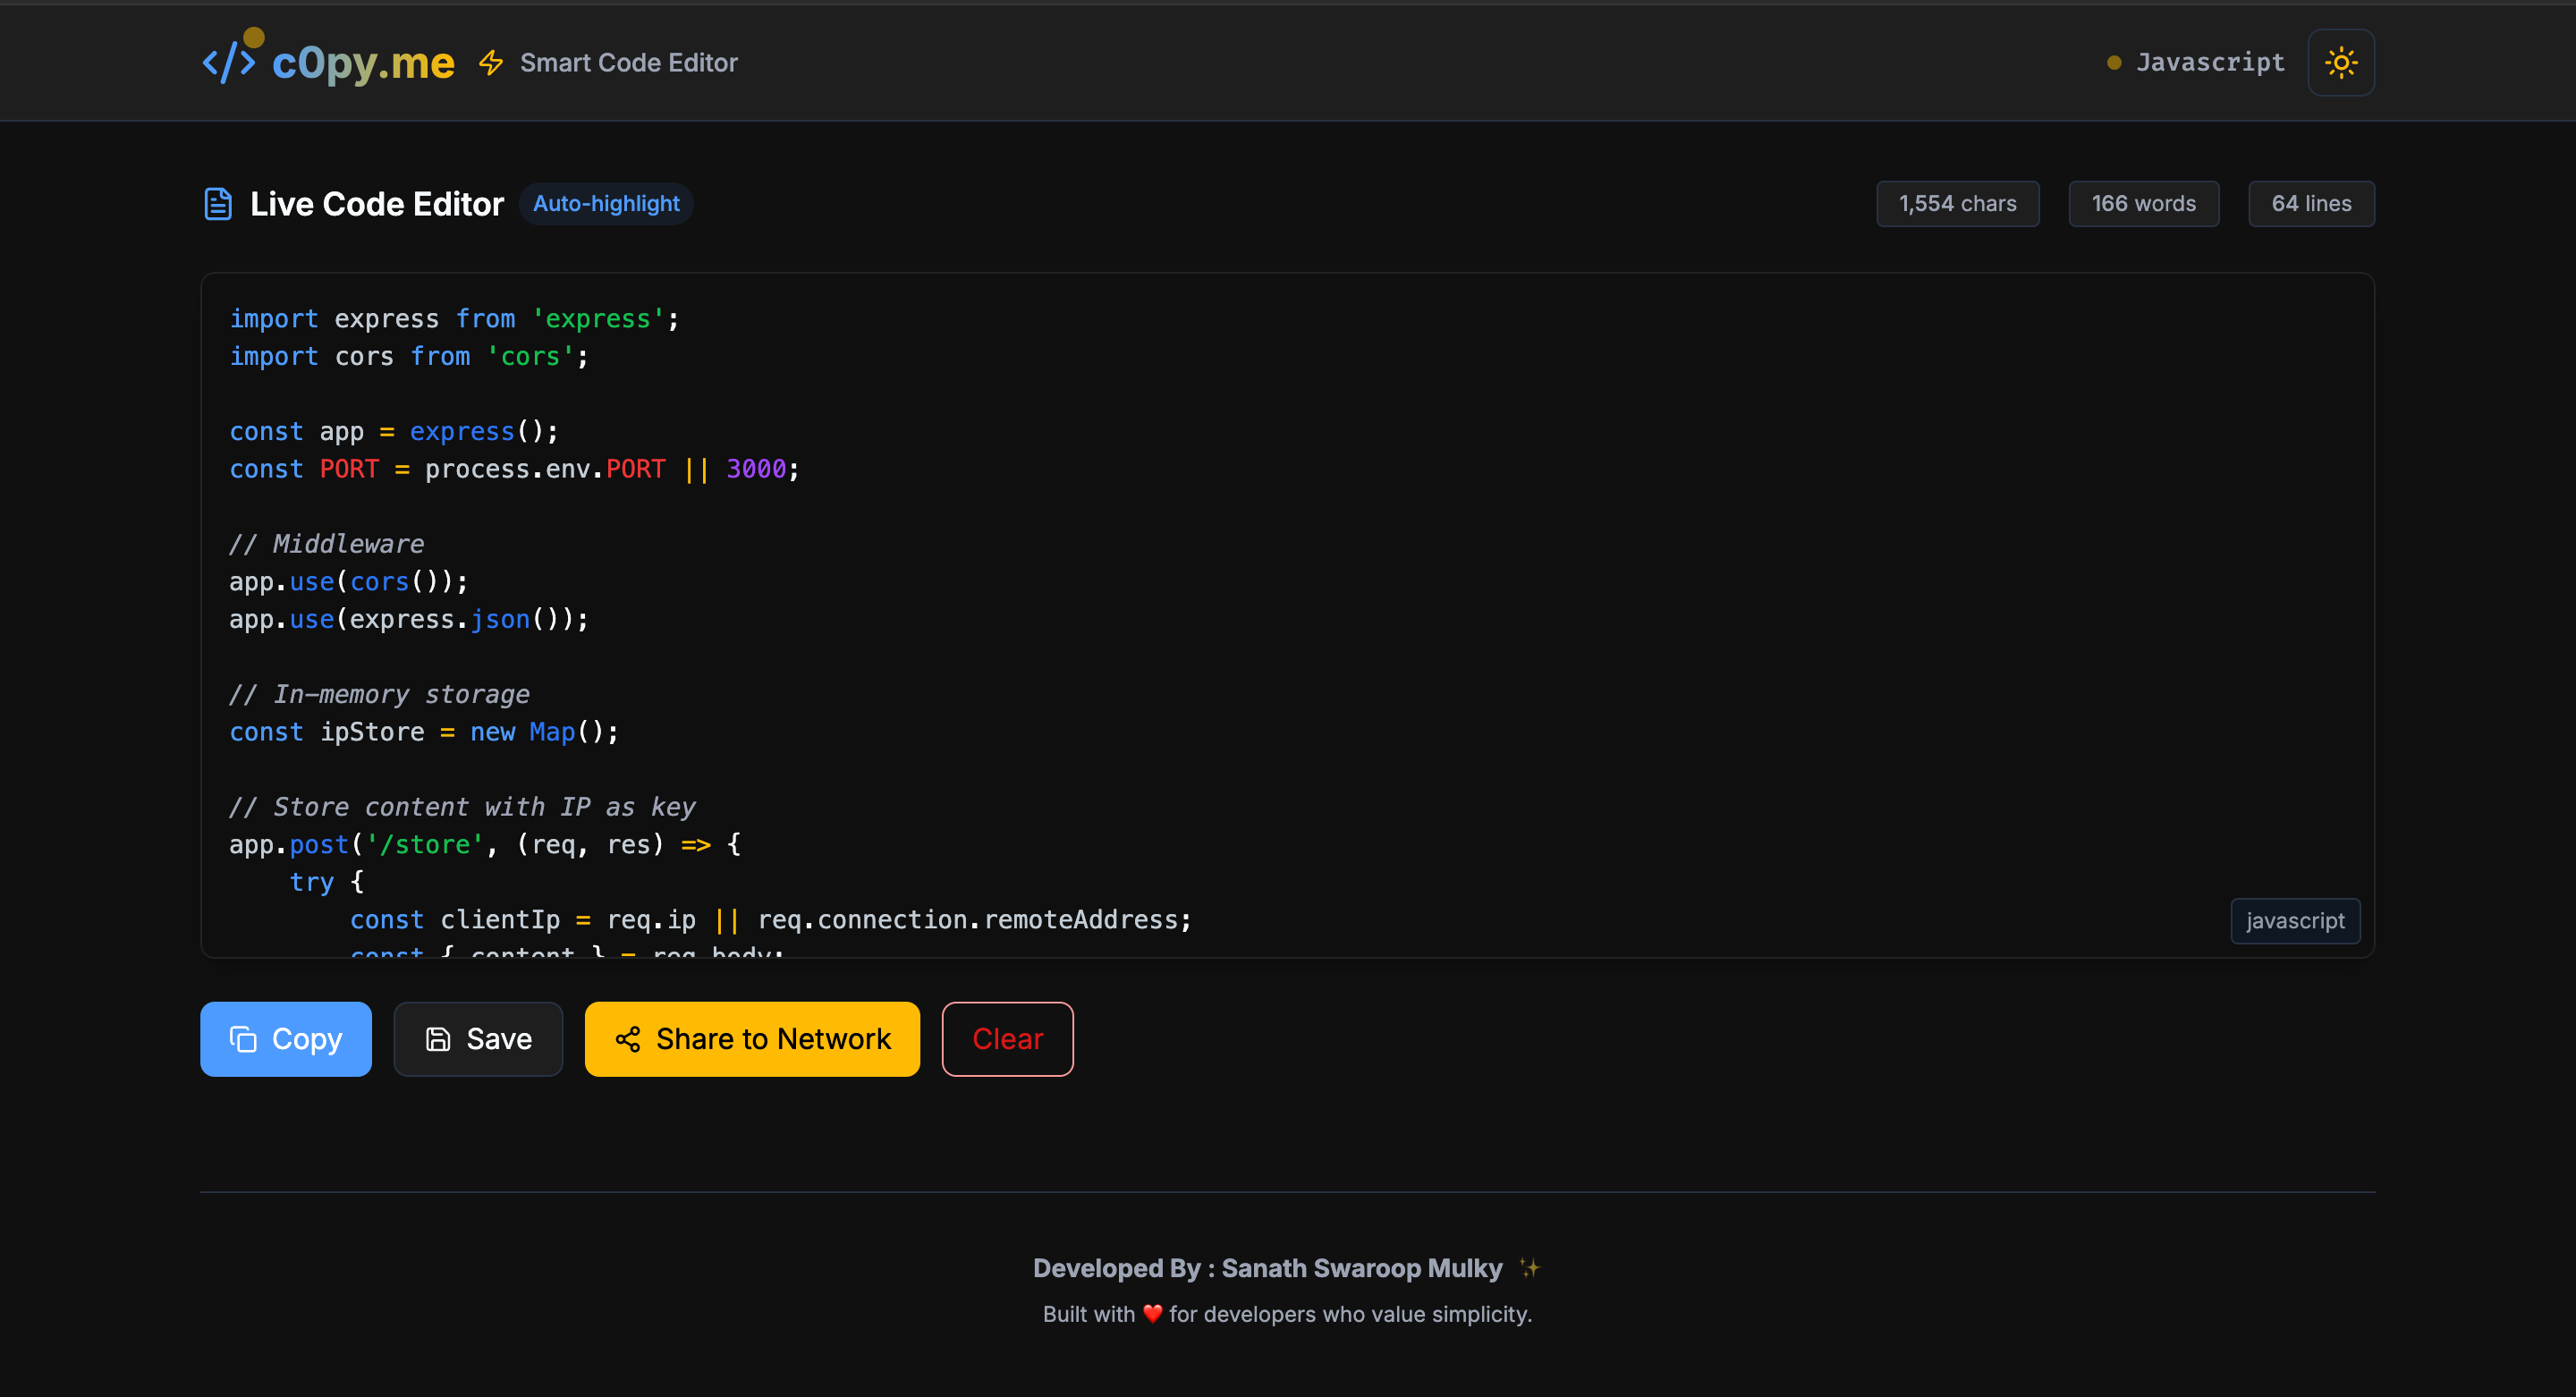Click Developed By : Sanath Swaroop Mulky text
The height and width of the screenshot is (1397, 2576).
pos(1267,1268)
